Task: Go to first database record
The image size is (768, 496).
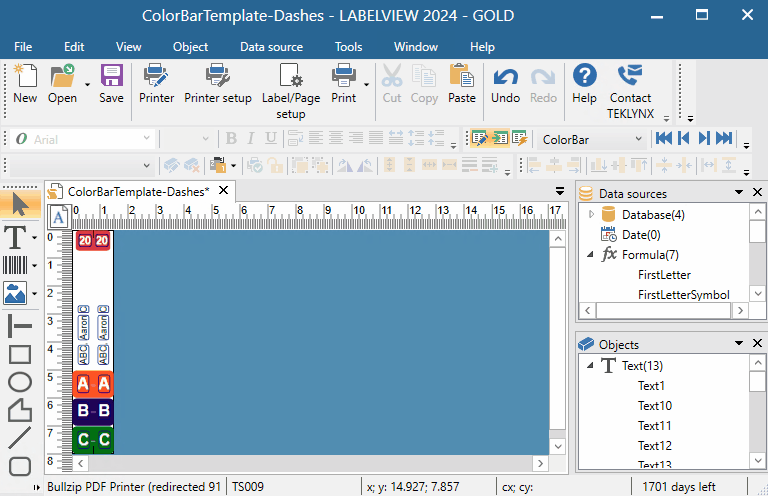Action: (x=664, y=139)
